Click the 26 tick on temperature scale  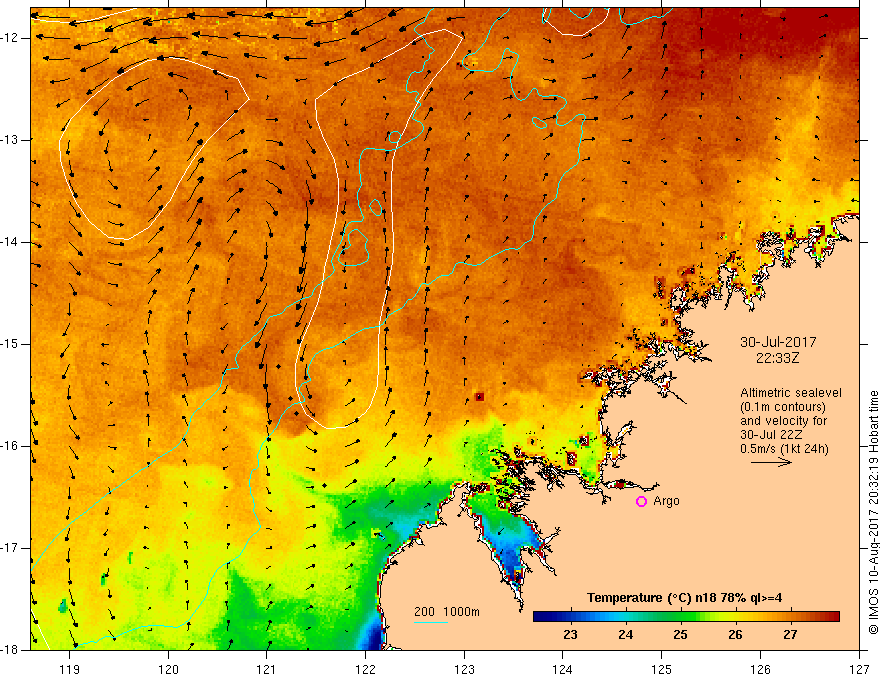pyautogui.click(x=735, y=635)
